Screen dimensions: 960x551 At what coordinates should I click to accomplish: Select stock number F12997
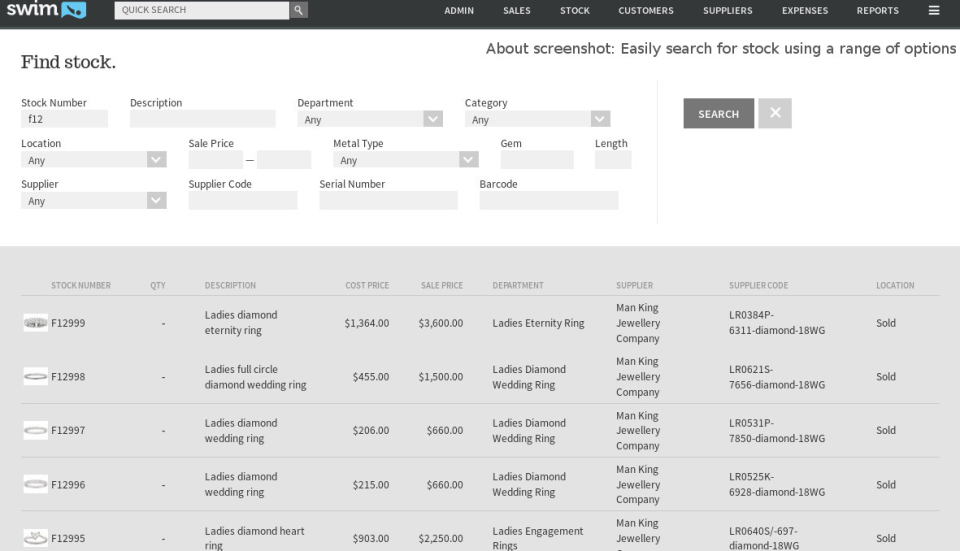68,430
